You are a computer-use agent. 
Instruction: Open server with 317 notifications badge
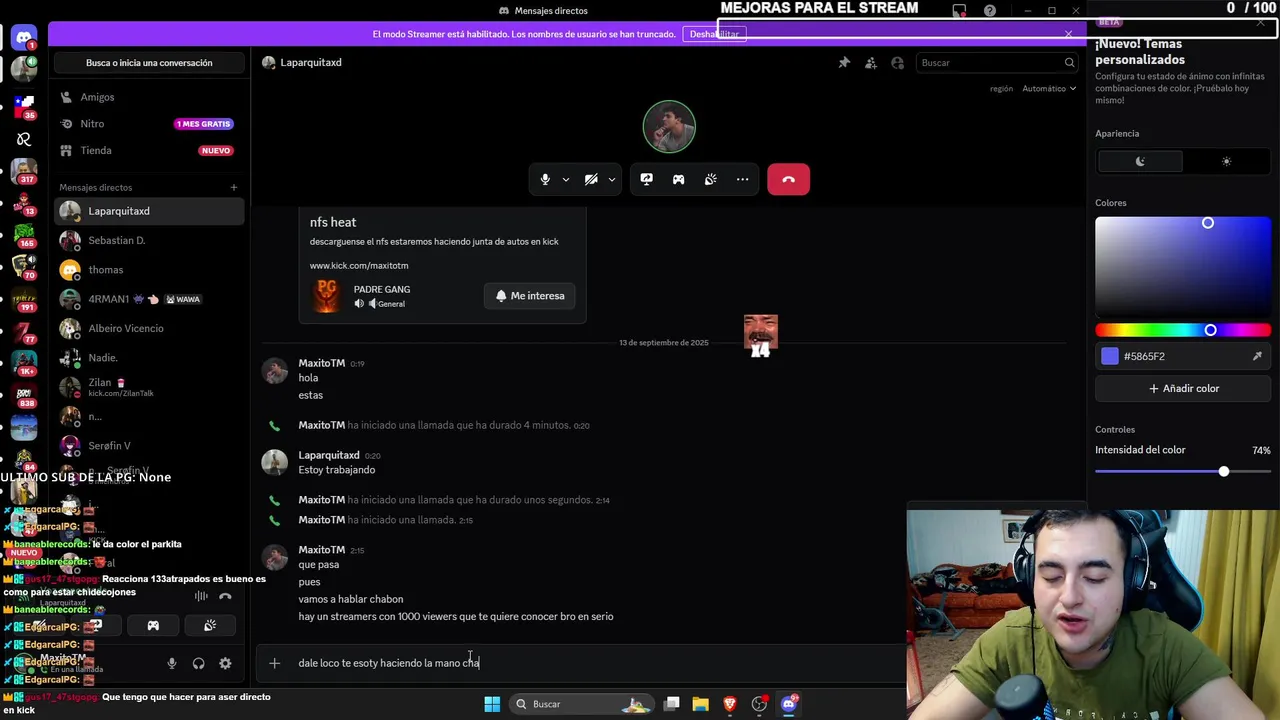(x=24, y=171)
